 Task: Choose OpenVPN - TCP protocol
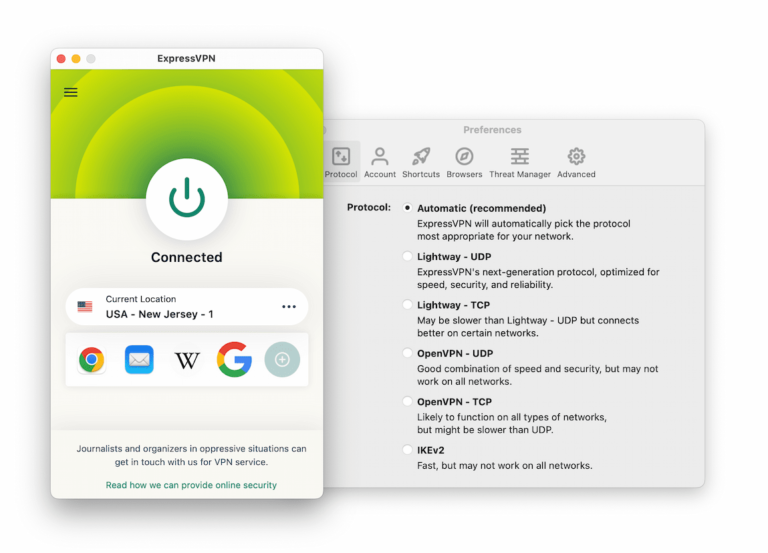pos(407,402)
